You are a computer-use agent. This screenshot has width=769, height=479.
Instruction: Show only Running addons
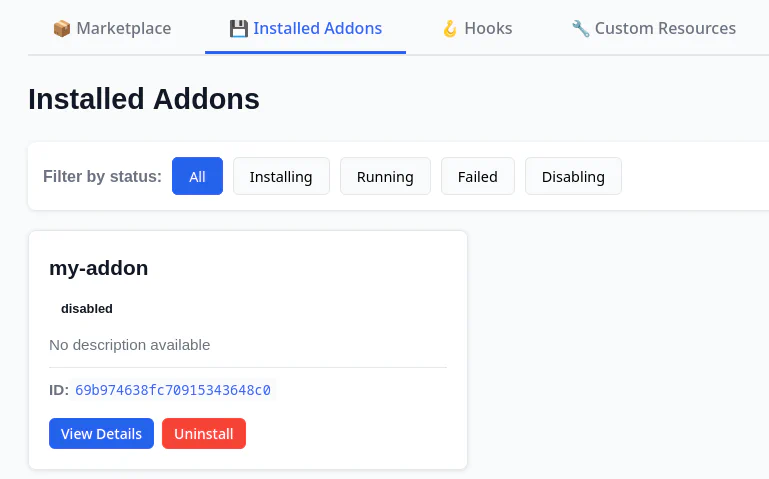[385, 176]
